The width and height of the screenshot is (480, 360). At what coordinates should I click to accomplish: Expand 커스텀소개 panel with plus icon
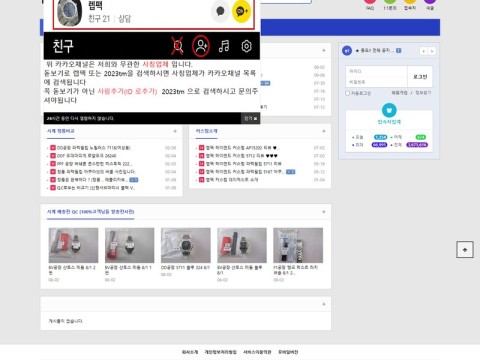click(324, 131)
